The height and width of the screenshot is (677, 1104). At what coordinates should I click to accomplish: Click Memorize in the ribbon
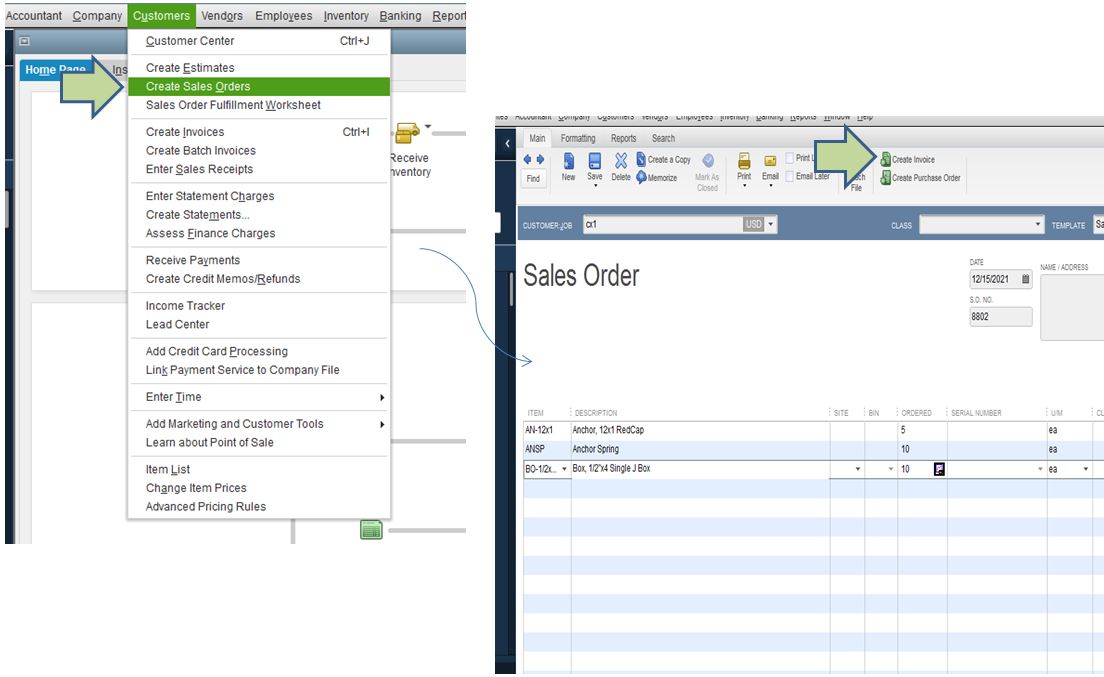(657, 178)
